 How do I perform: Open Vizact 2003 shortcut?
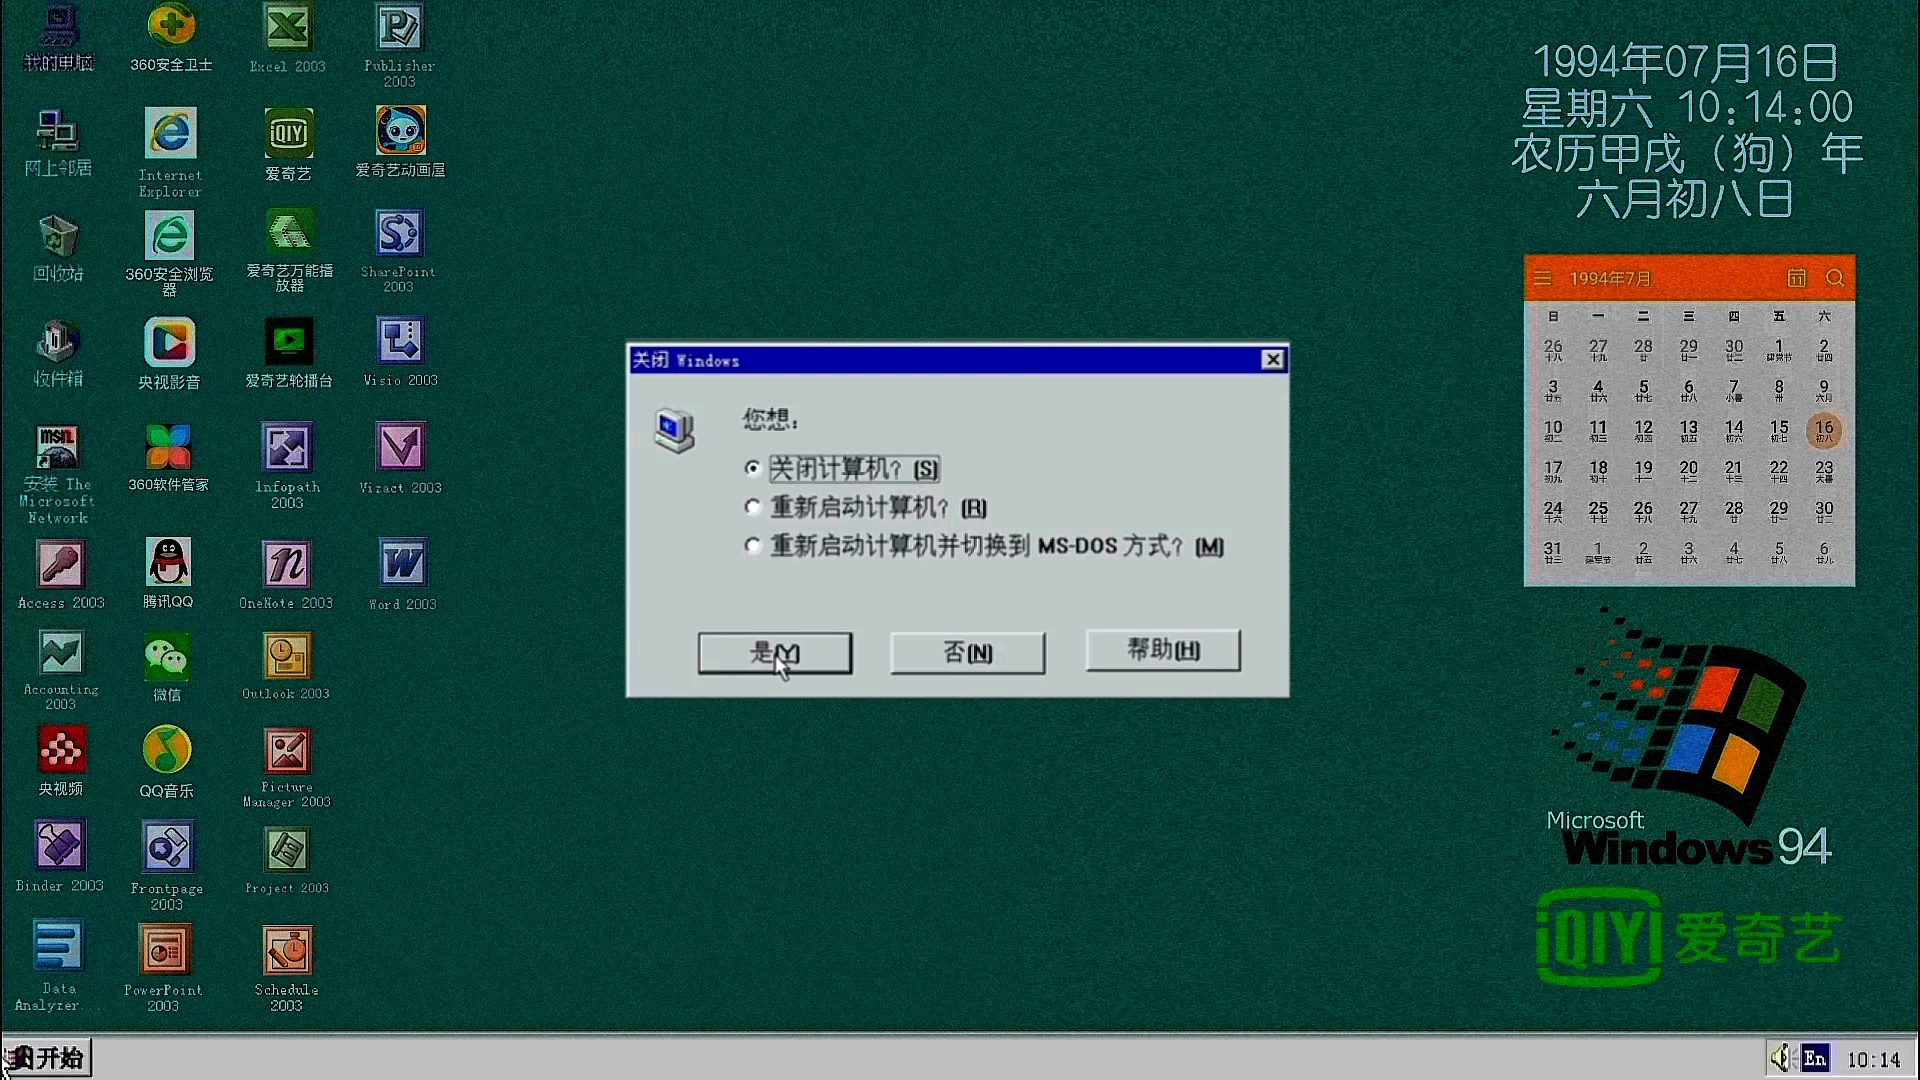click(400, 458)
